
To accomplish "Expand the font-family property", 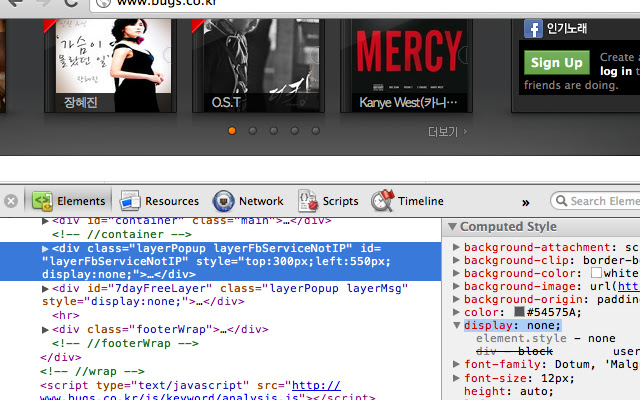I will click(x=456, y=364).
